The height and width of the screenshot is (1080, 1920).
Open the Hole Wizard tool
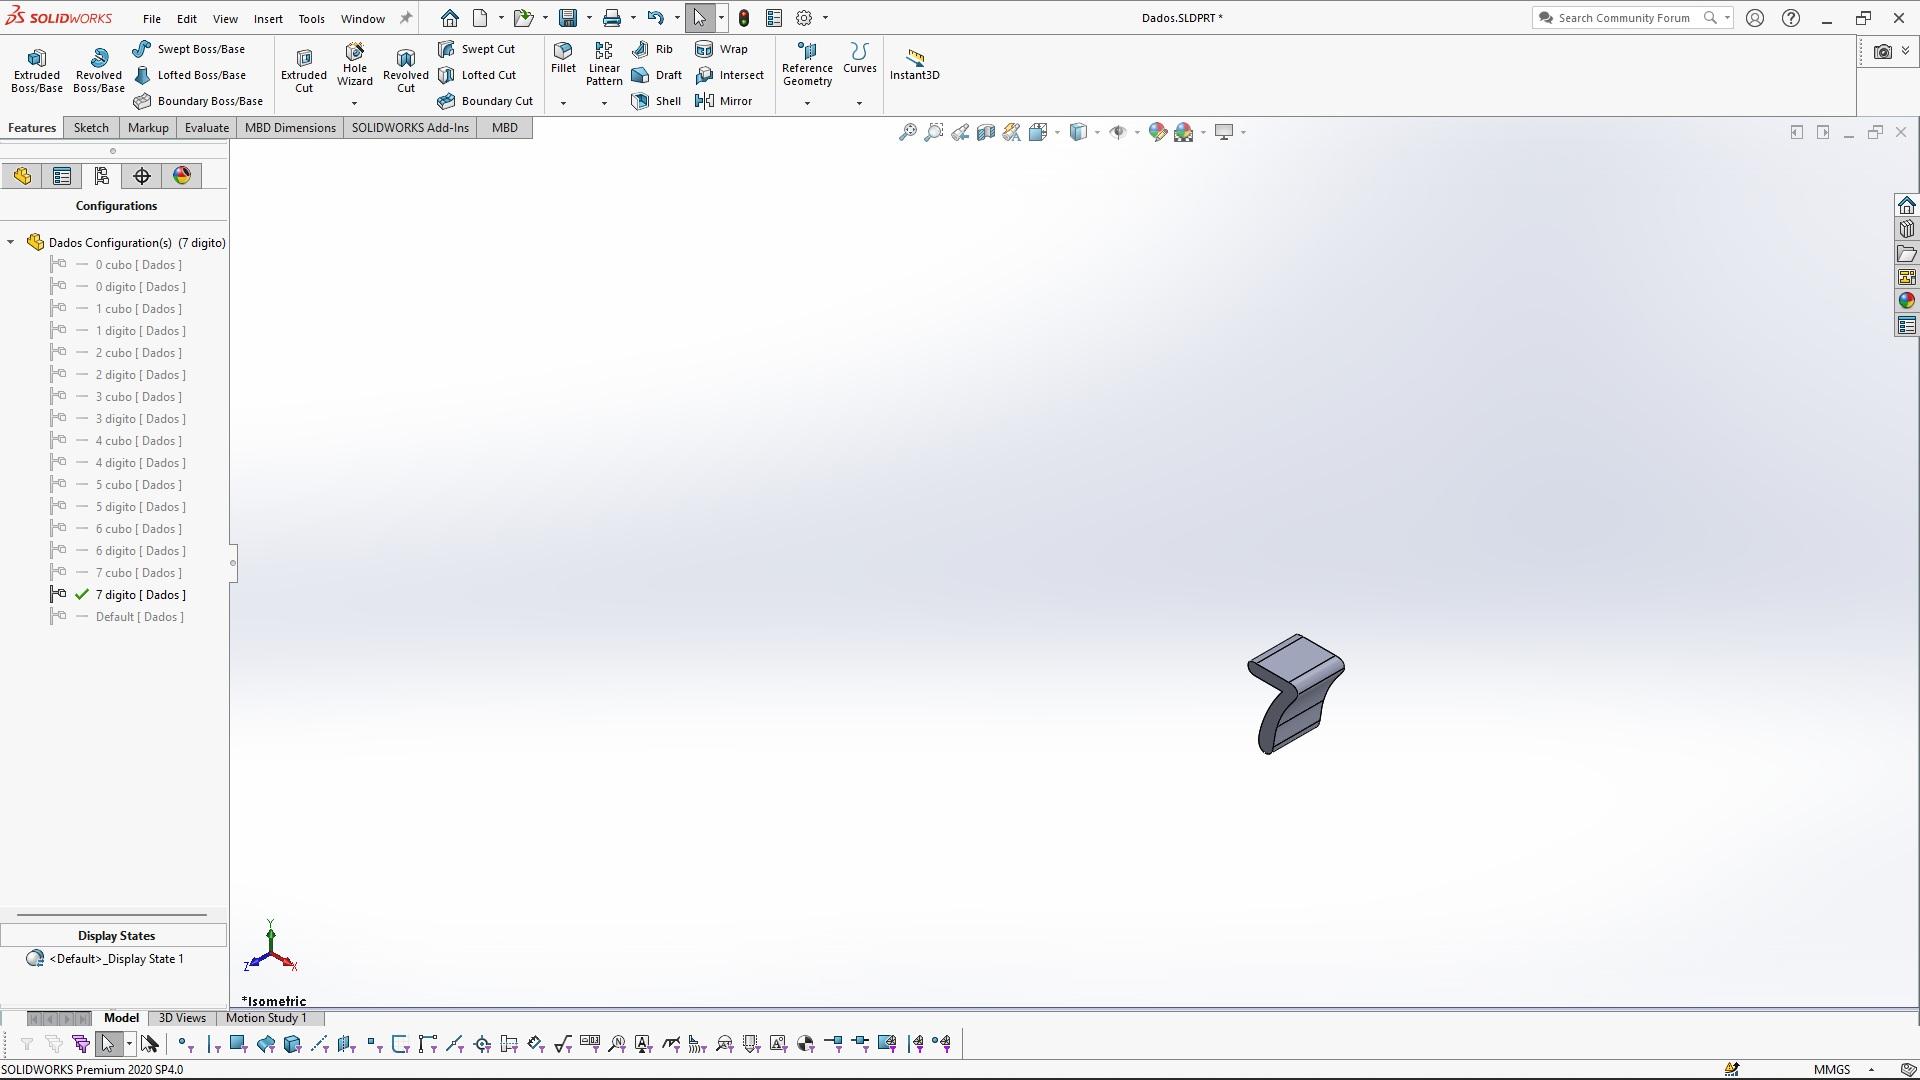[354, 65]
